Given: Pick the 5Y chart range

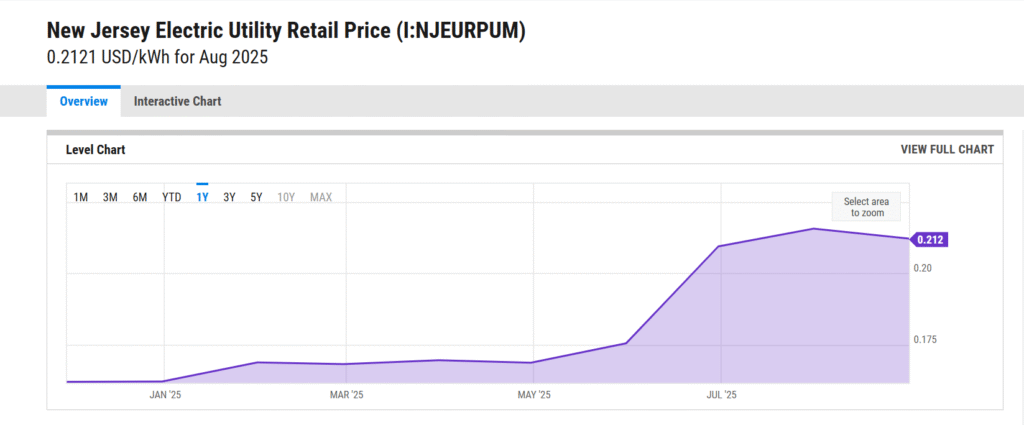Looking at the screenshot, I should [256, 197].
